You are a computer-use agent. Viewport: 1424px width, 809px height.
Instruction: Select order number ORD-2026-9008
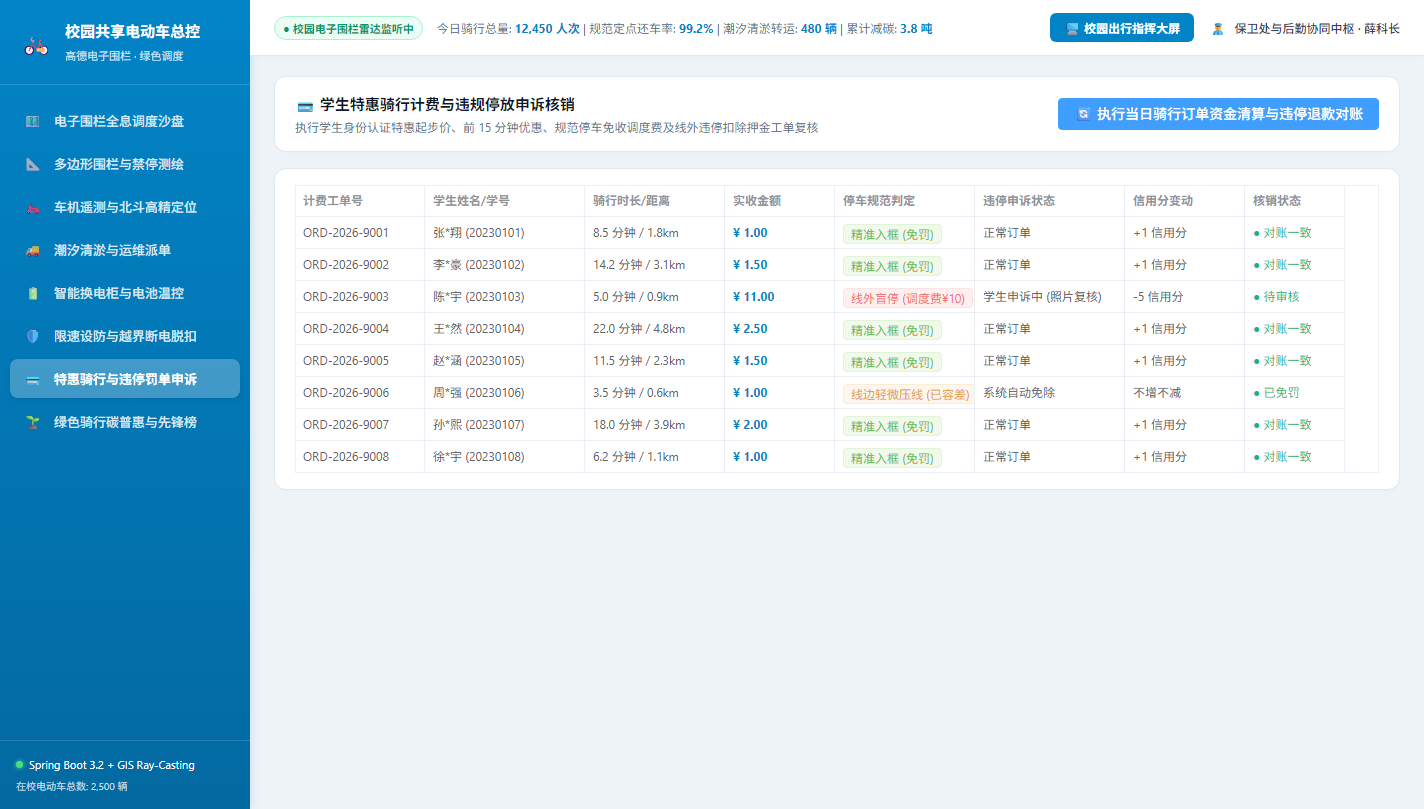tap(346, 457)
